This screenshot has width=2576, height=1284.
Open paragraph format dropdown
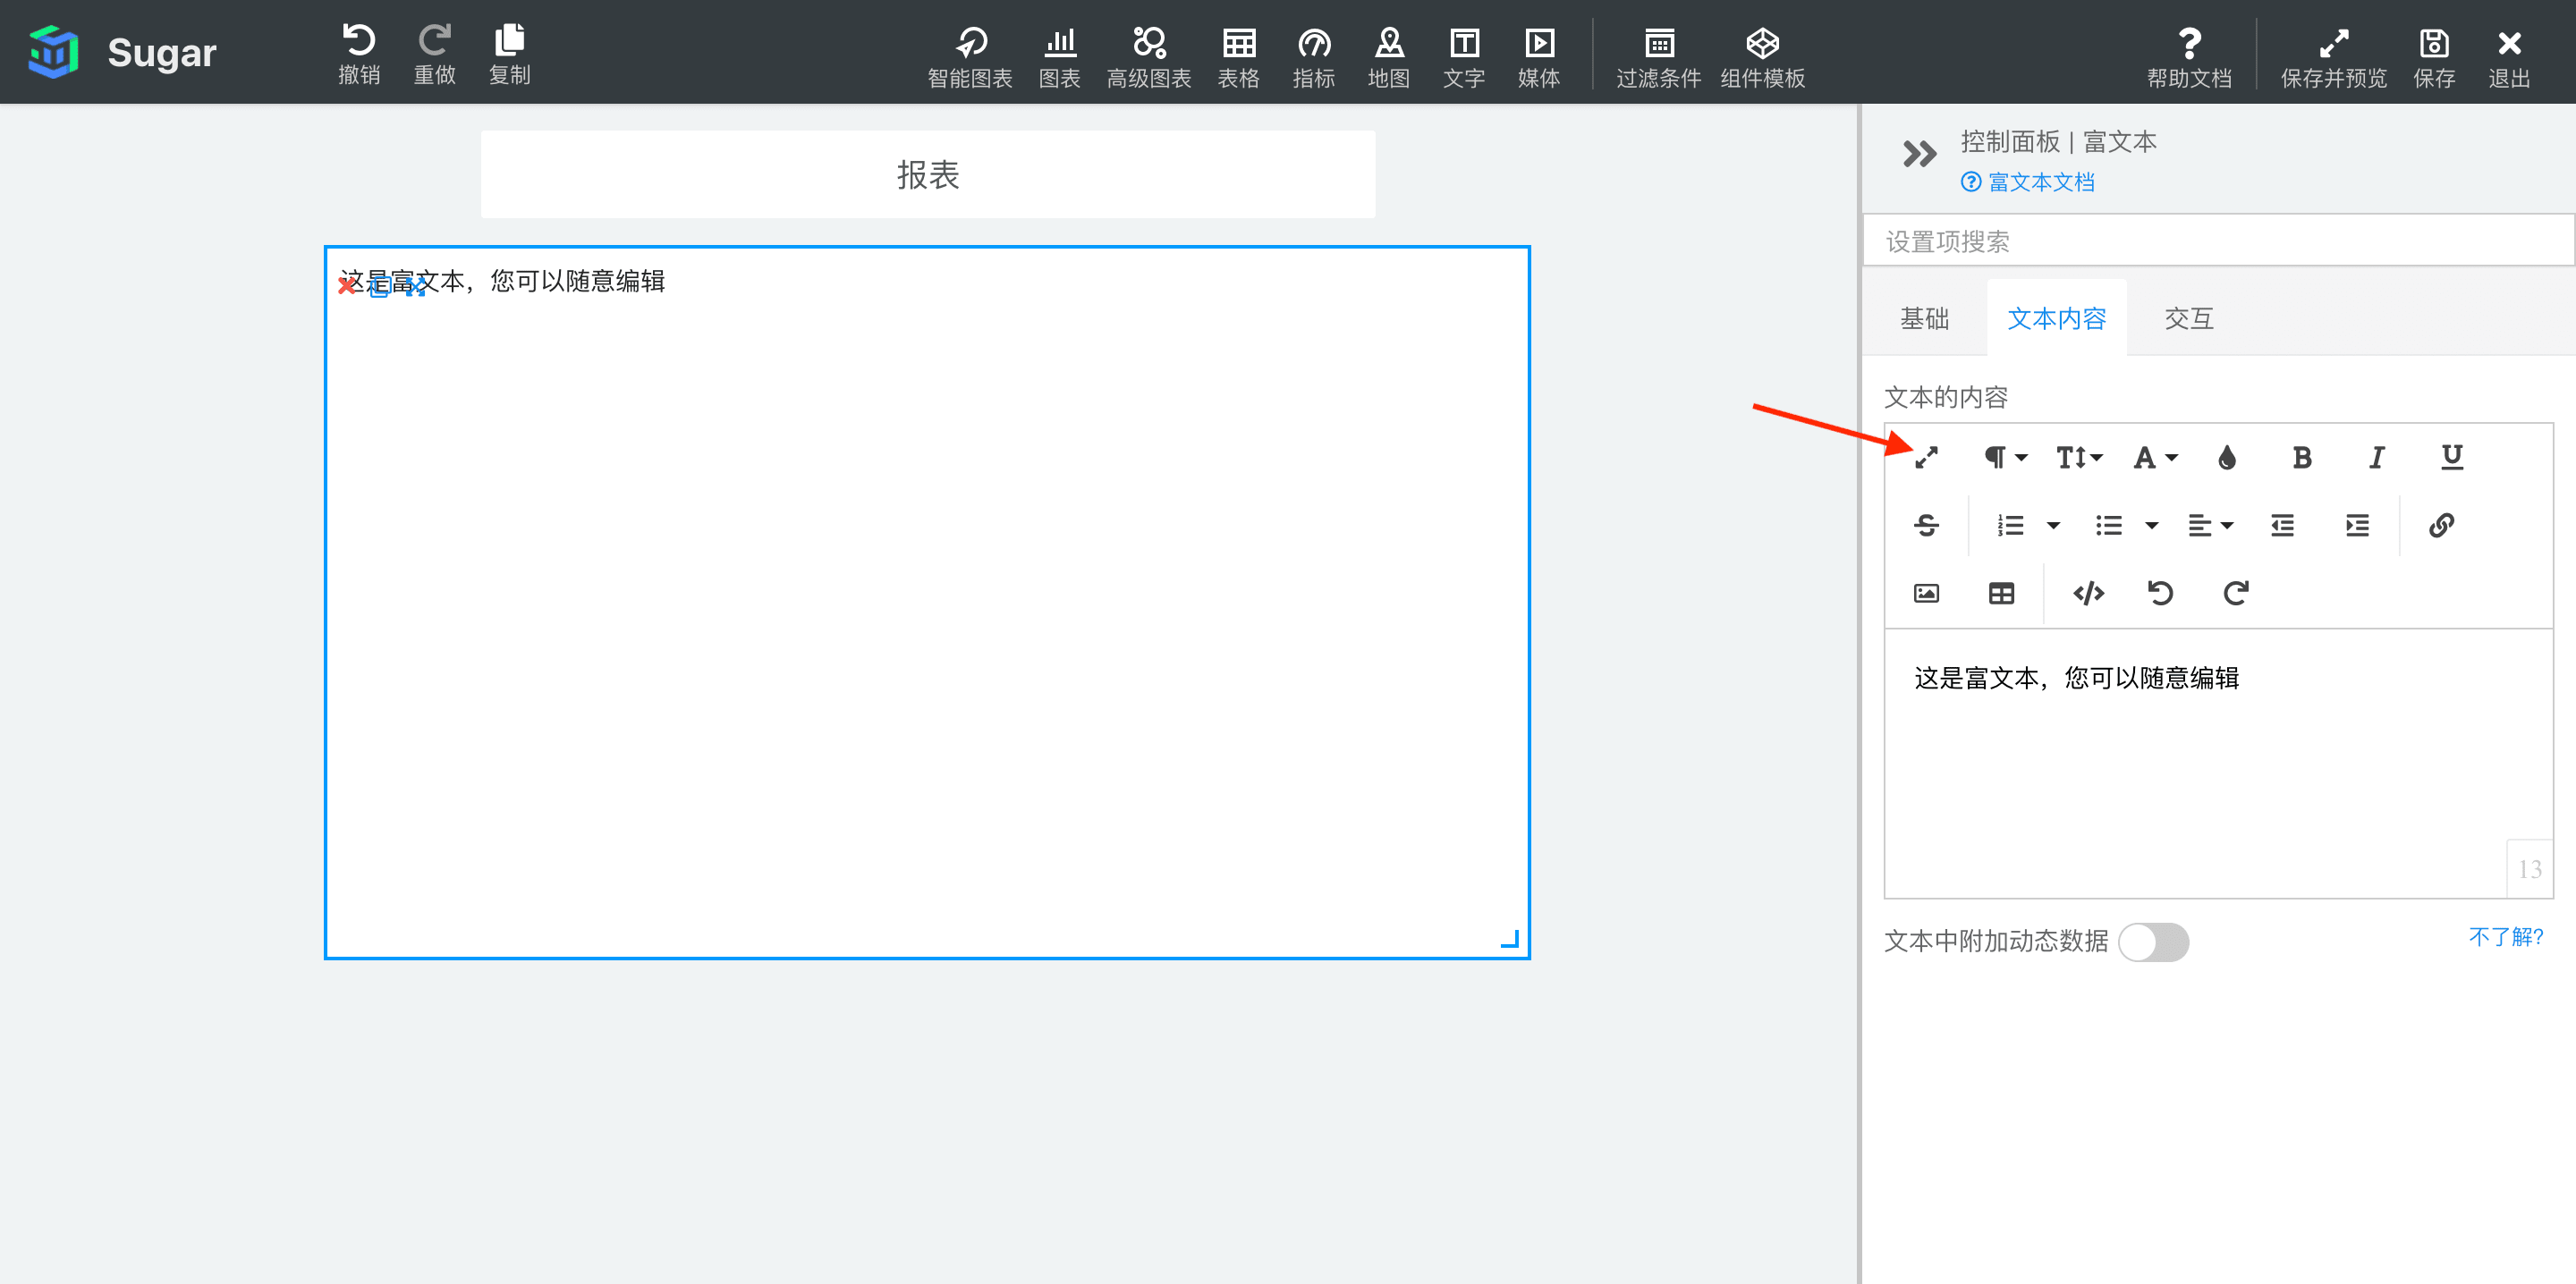pyautogui.click(x=2005, y=457)
